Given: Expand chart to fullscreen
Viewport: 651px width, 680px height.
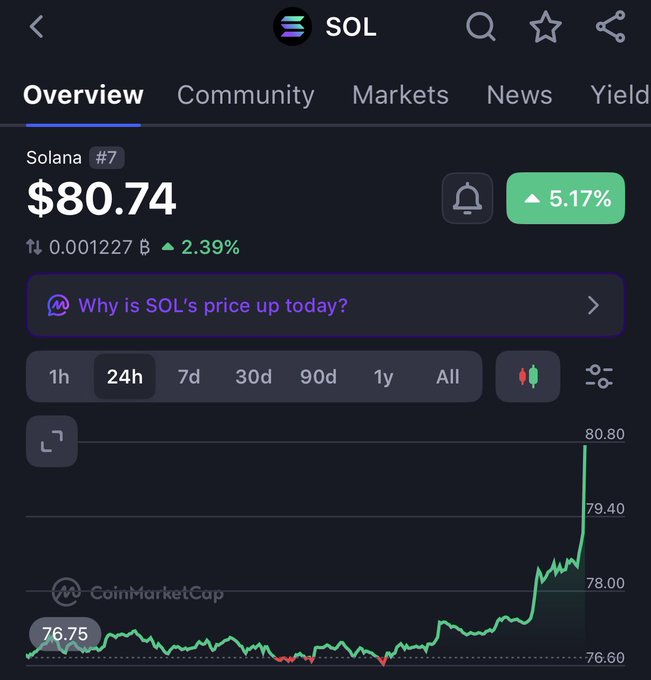Looking at the screenshot, I should pos(52,441).
